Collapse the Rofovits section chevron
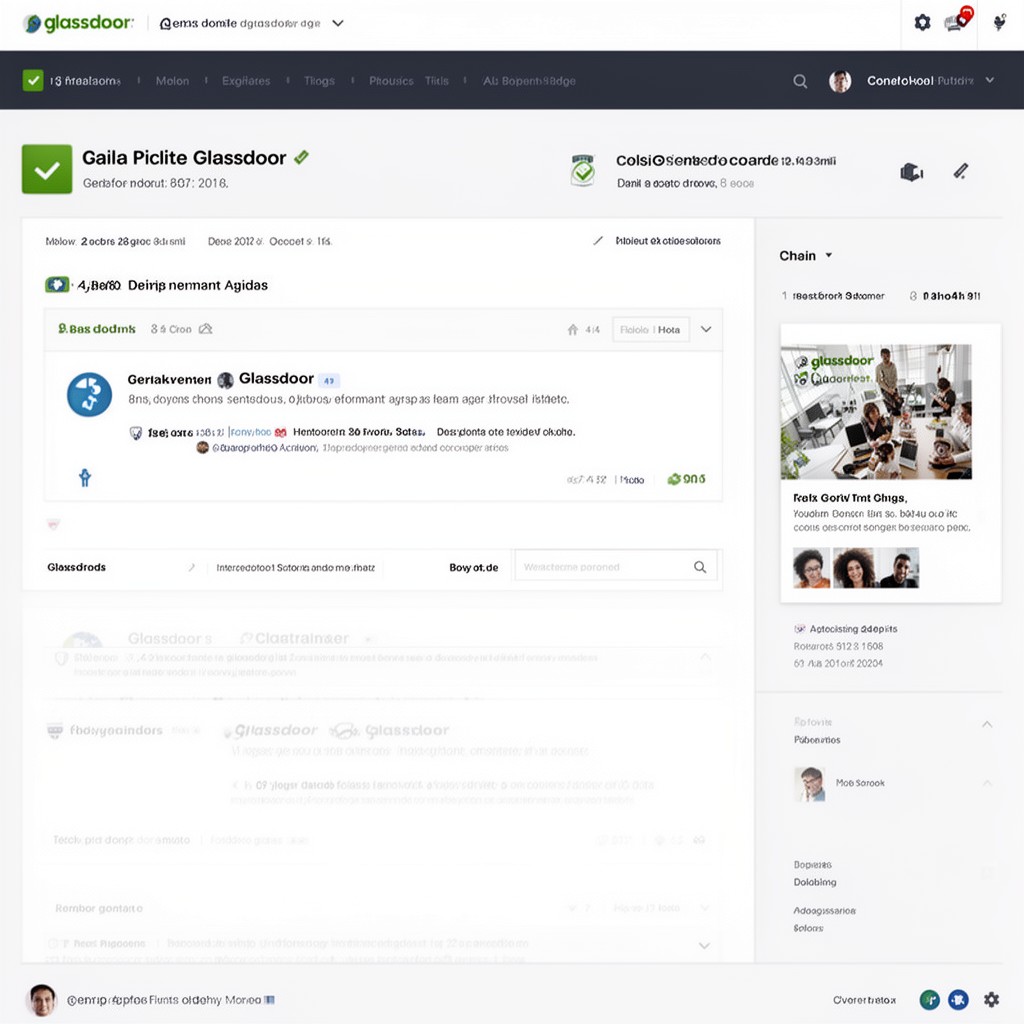1024x1024 pixels. (987, 724)
